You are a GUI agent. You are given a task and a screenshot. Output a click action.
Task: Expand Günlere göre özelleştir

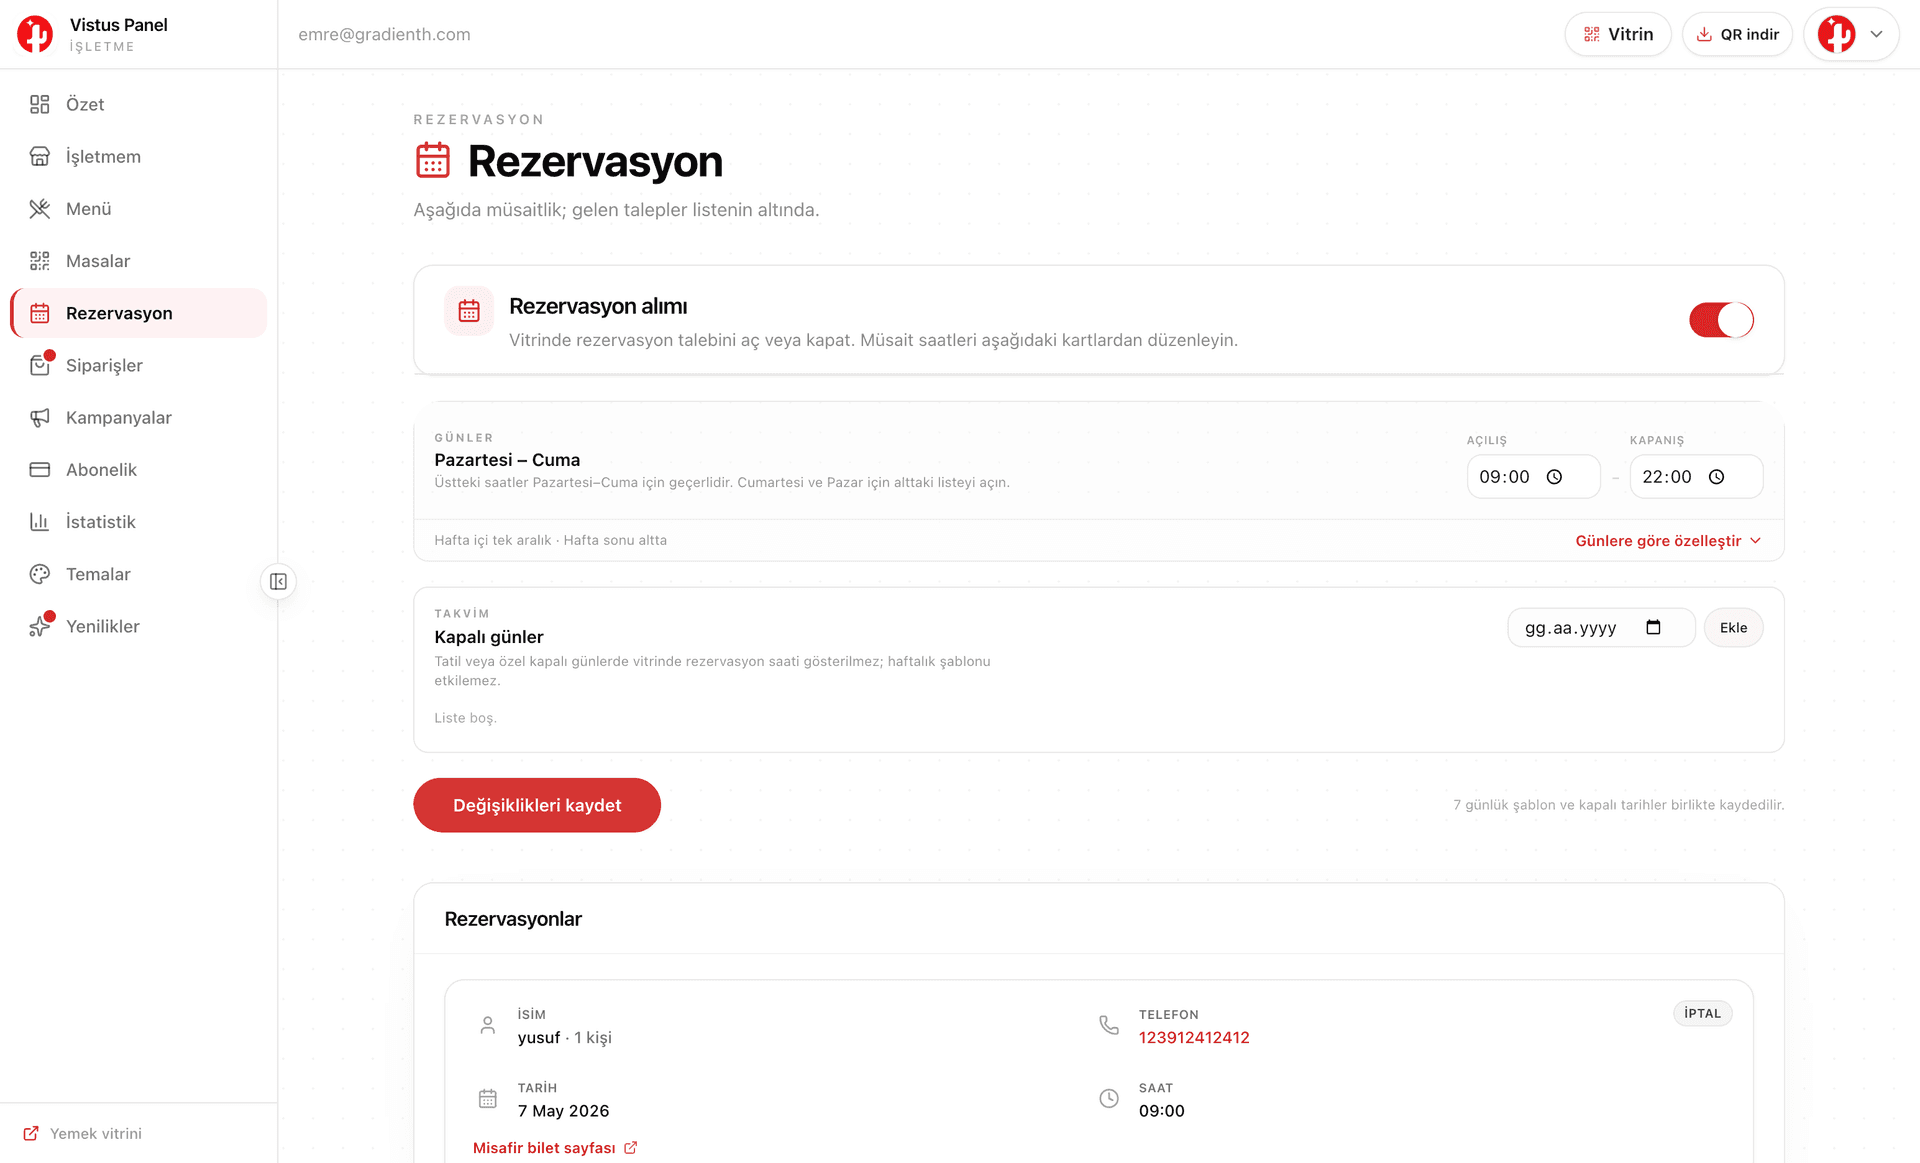(1668, 541)
